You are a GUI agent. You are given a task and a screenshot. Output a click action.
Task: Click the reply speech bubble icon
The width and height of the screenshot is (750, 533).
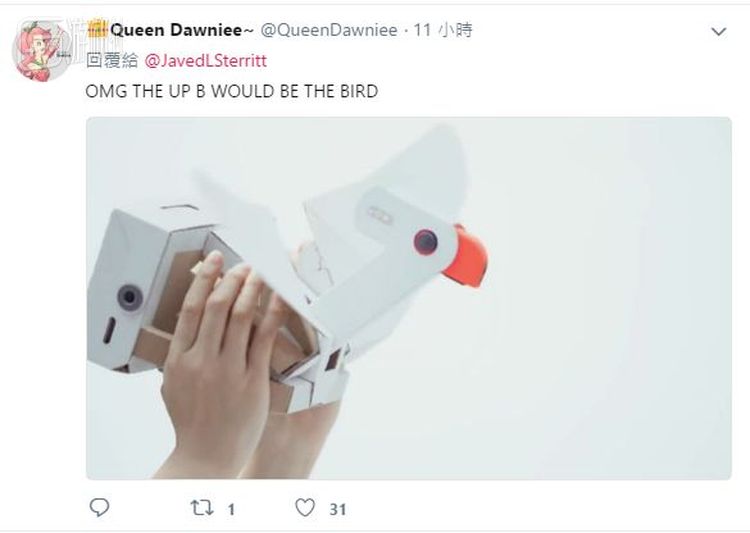[98, 508]
